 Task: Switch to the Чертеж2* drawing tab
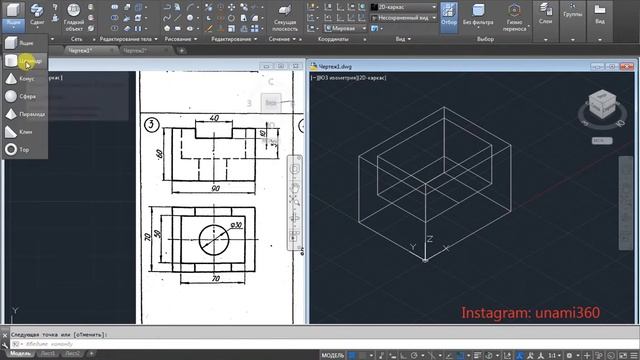click(136, 51)
